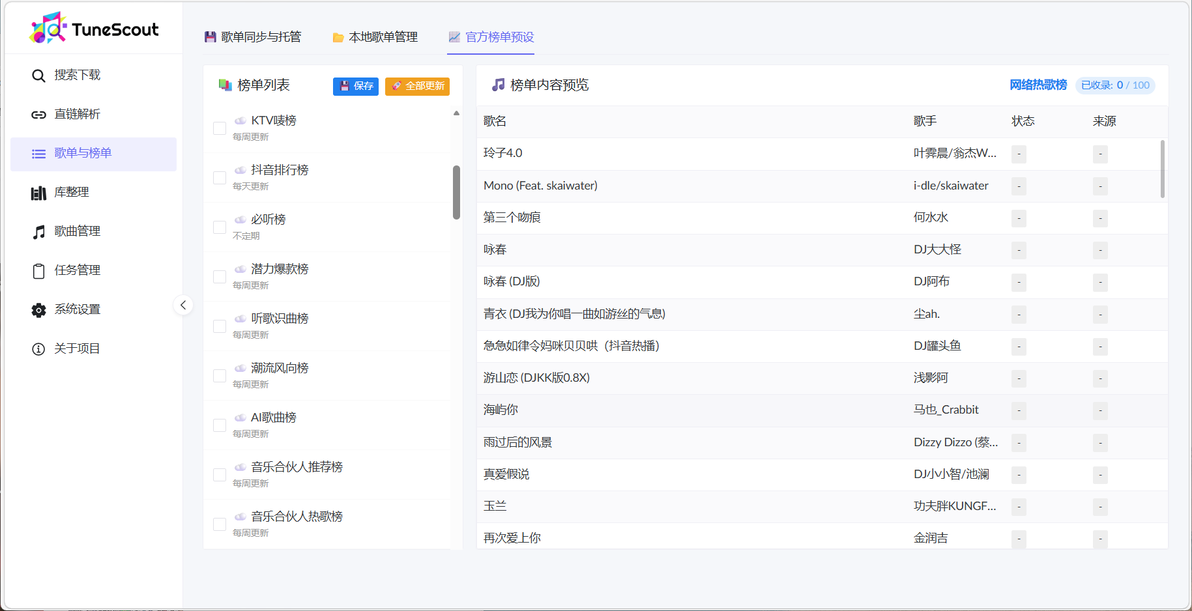
Task: Click the list icon beside 歌单与榜单
Action: [x=38, y=154]
